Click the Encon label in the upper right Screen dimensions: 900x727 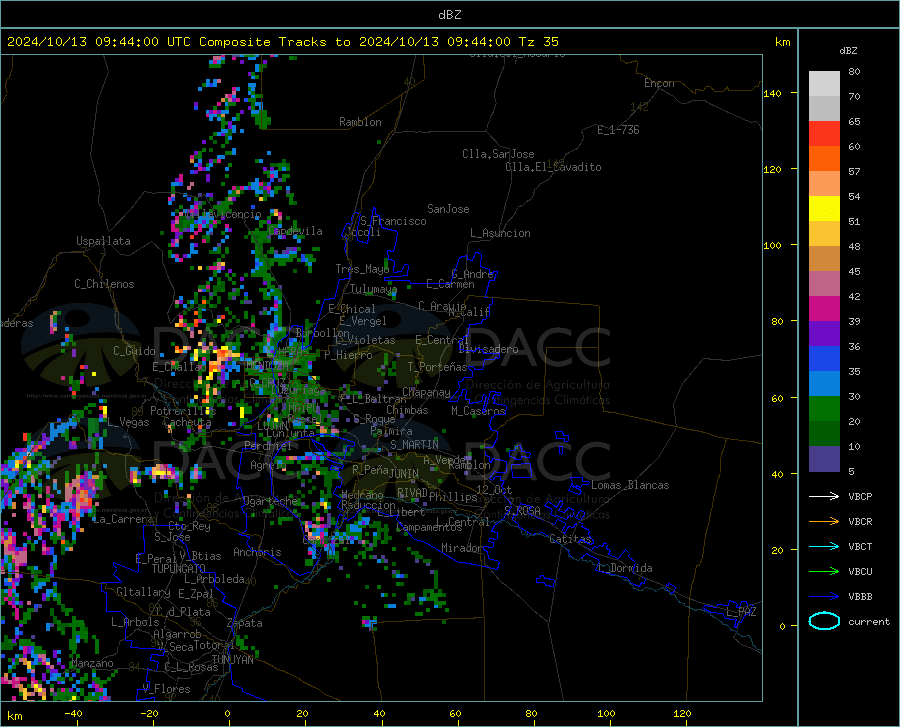click(x=659, y=83)
